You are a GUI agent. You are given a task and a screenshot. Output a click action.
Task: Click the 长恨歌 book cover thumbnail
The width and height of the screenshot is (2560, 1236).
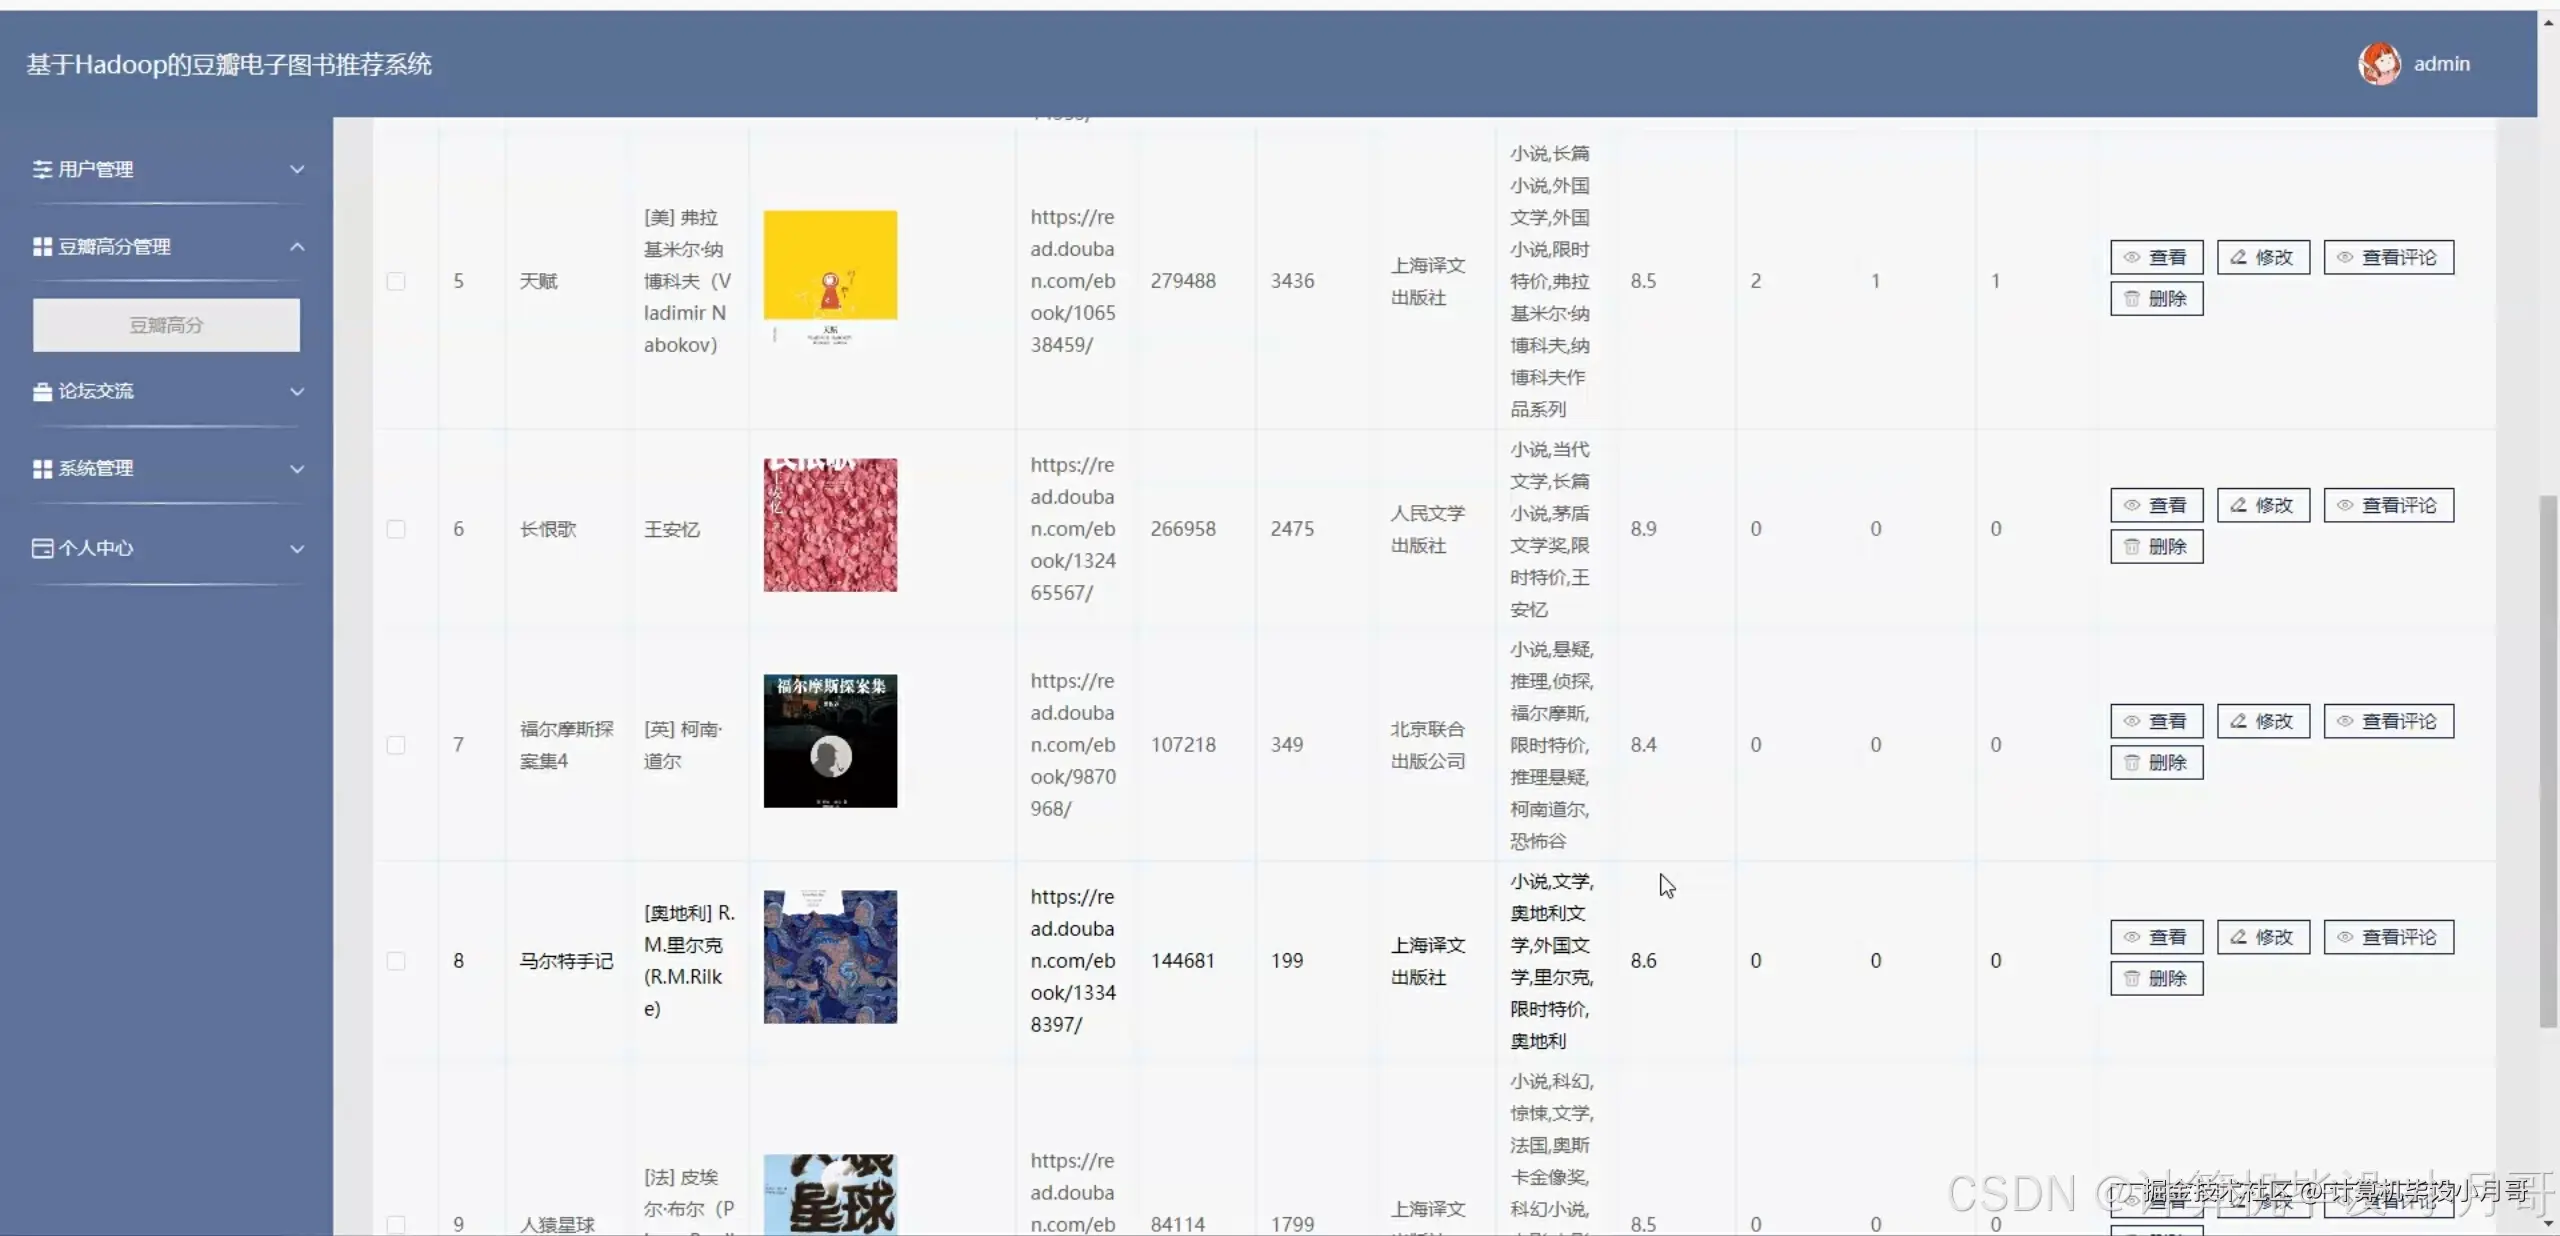(x=830, y=525)
